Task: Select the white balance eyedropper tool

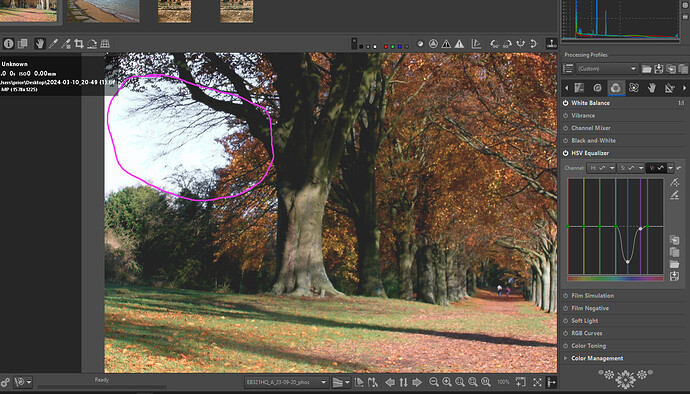Action: (x=53, y=43)
